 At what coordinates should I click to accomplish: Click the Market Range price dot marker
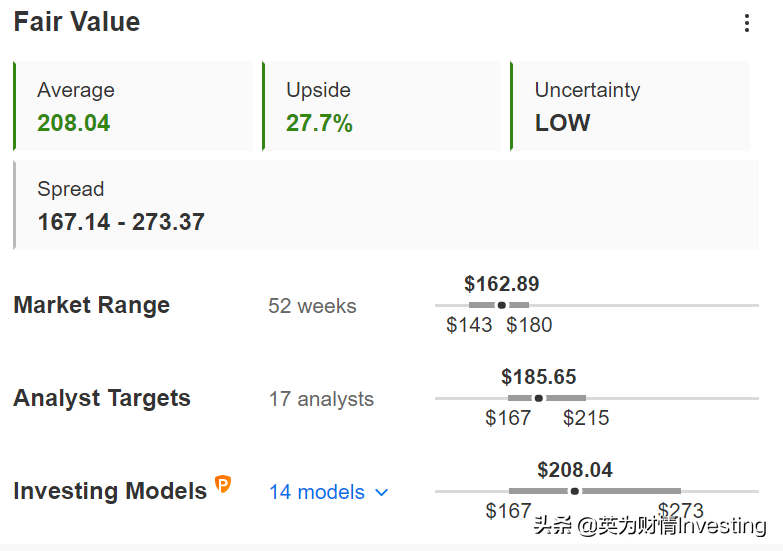coord(502,305)
